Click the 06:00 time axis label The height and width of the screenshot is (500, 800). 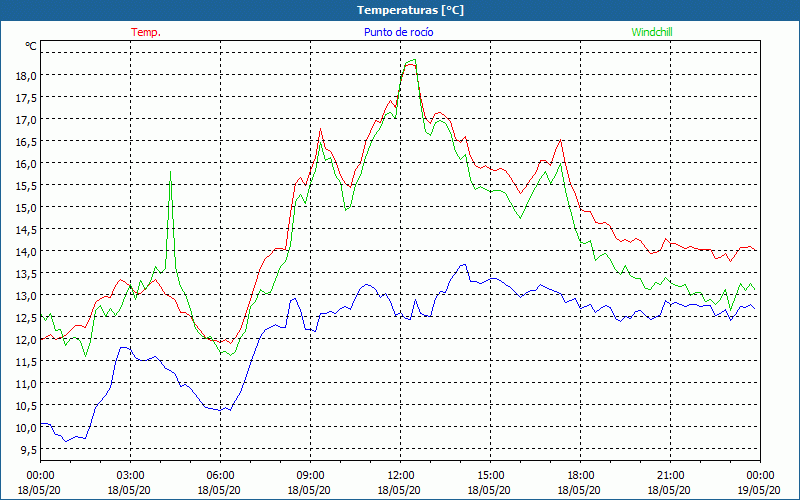pos(220,476)
